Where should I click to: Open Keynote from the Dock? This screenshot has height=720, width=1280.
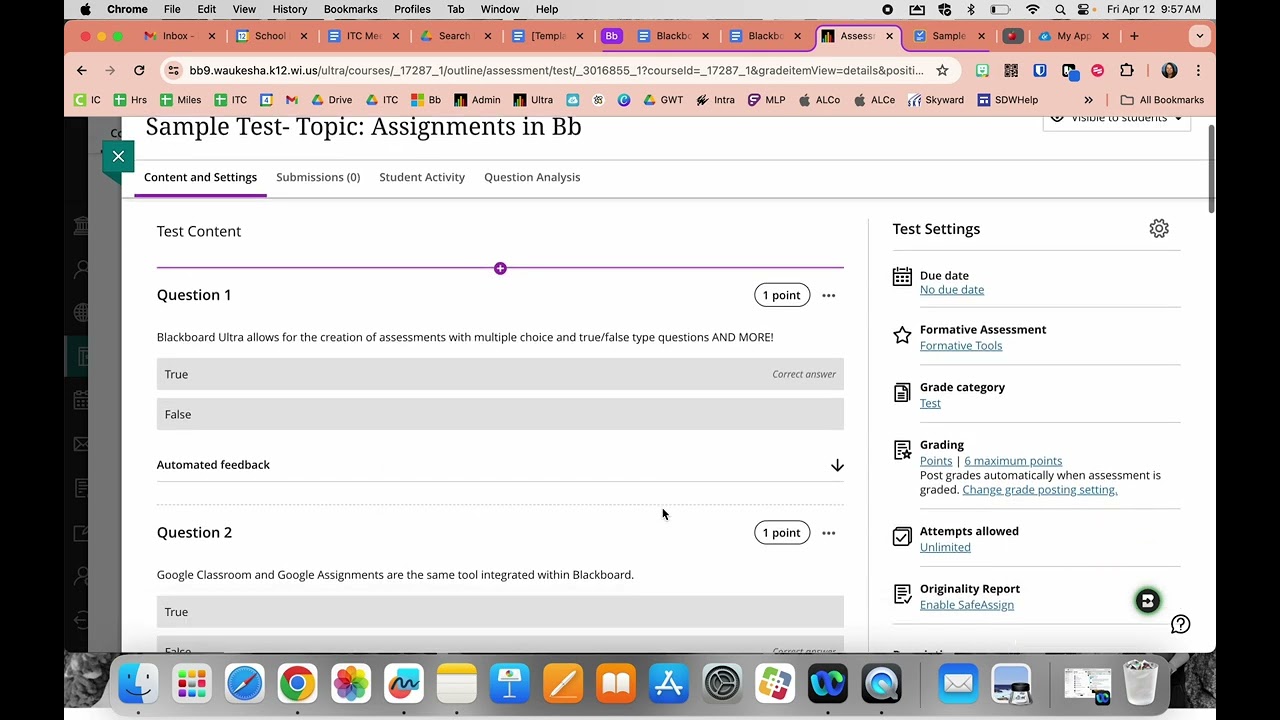coord(509,684)
